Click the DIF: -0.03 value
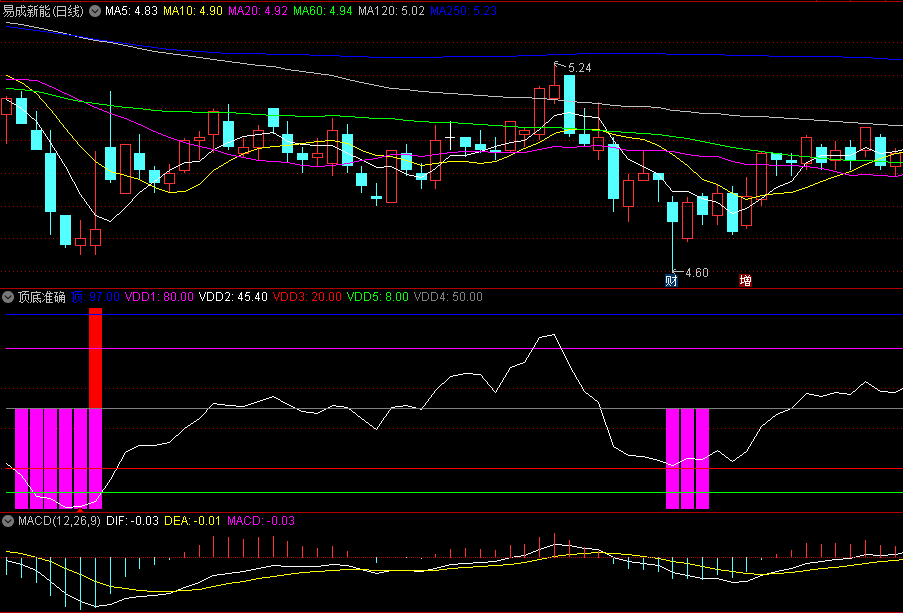Viewport: 903px width, 613px height. coord(132,521)
